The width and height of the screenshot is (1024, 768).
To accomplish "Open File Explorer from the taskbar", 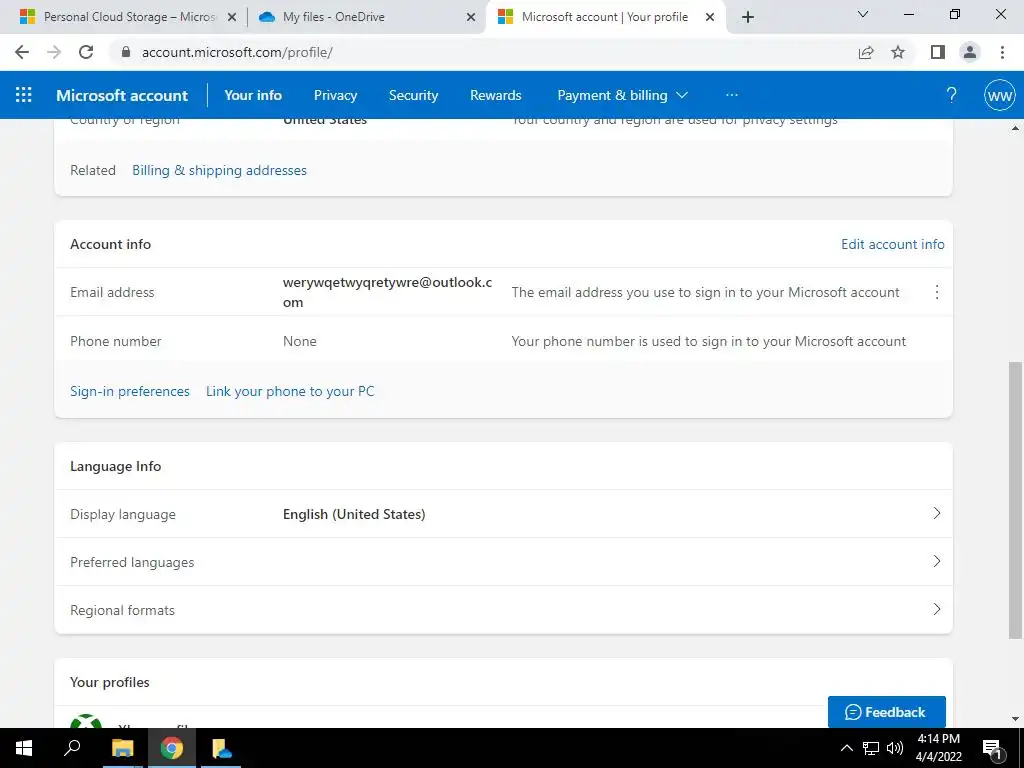I will coord(122,748).
